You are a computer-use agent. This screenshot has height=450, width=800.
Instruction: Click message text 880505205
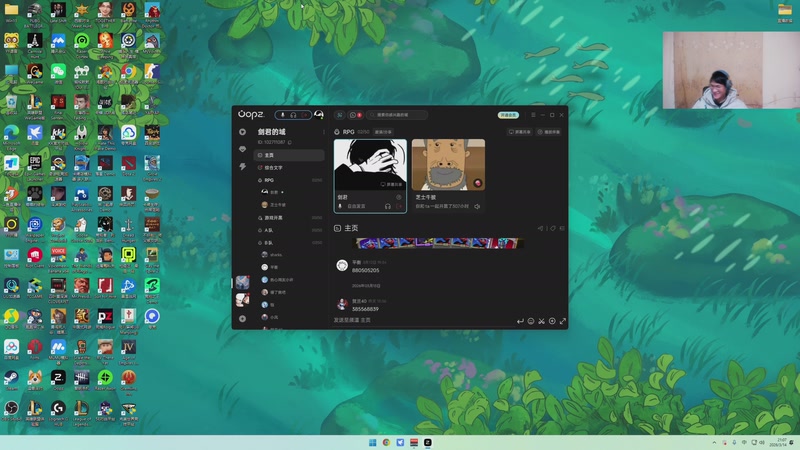click(x=365, y=270)
